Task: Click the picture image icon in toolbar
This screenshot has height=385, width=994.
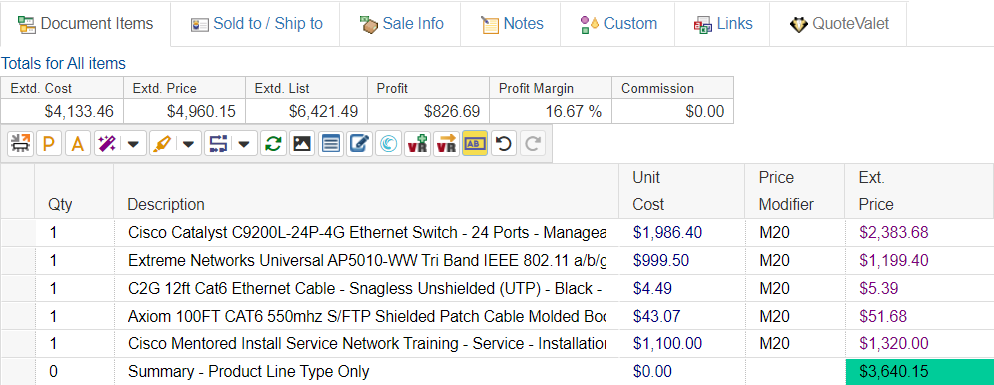Action: (302, 144)
